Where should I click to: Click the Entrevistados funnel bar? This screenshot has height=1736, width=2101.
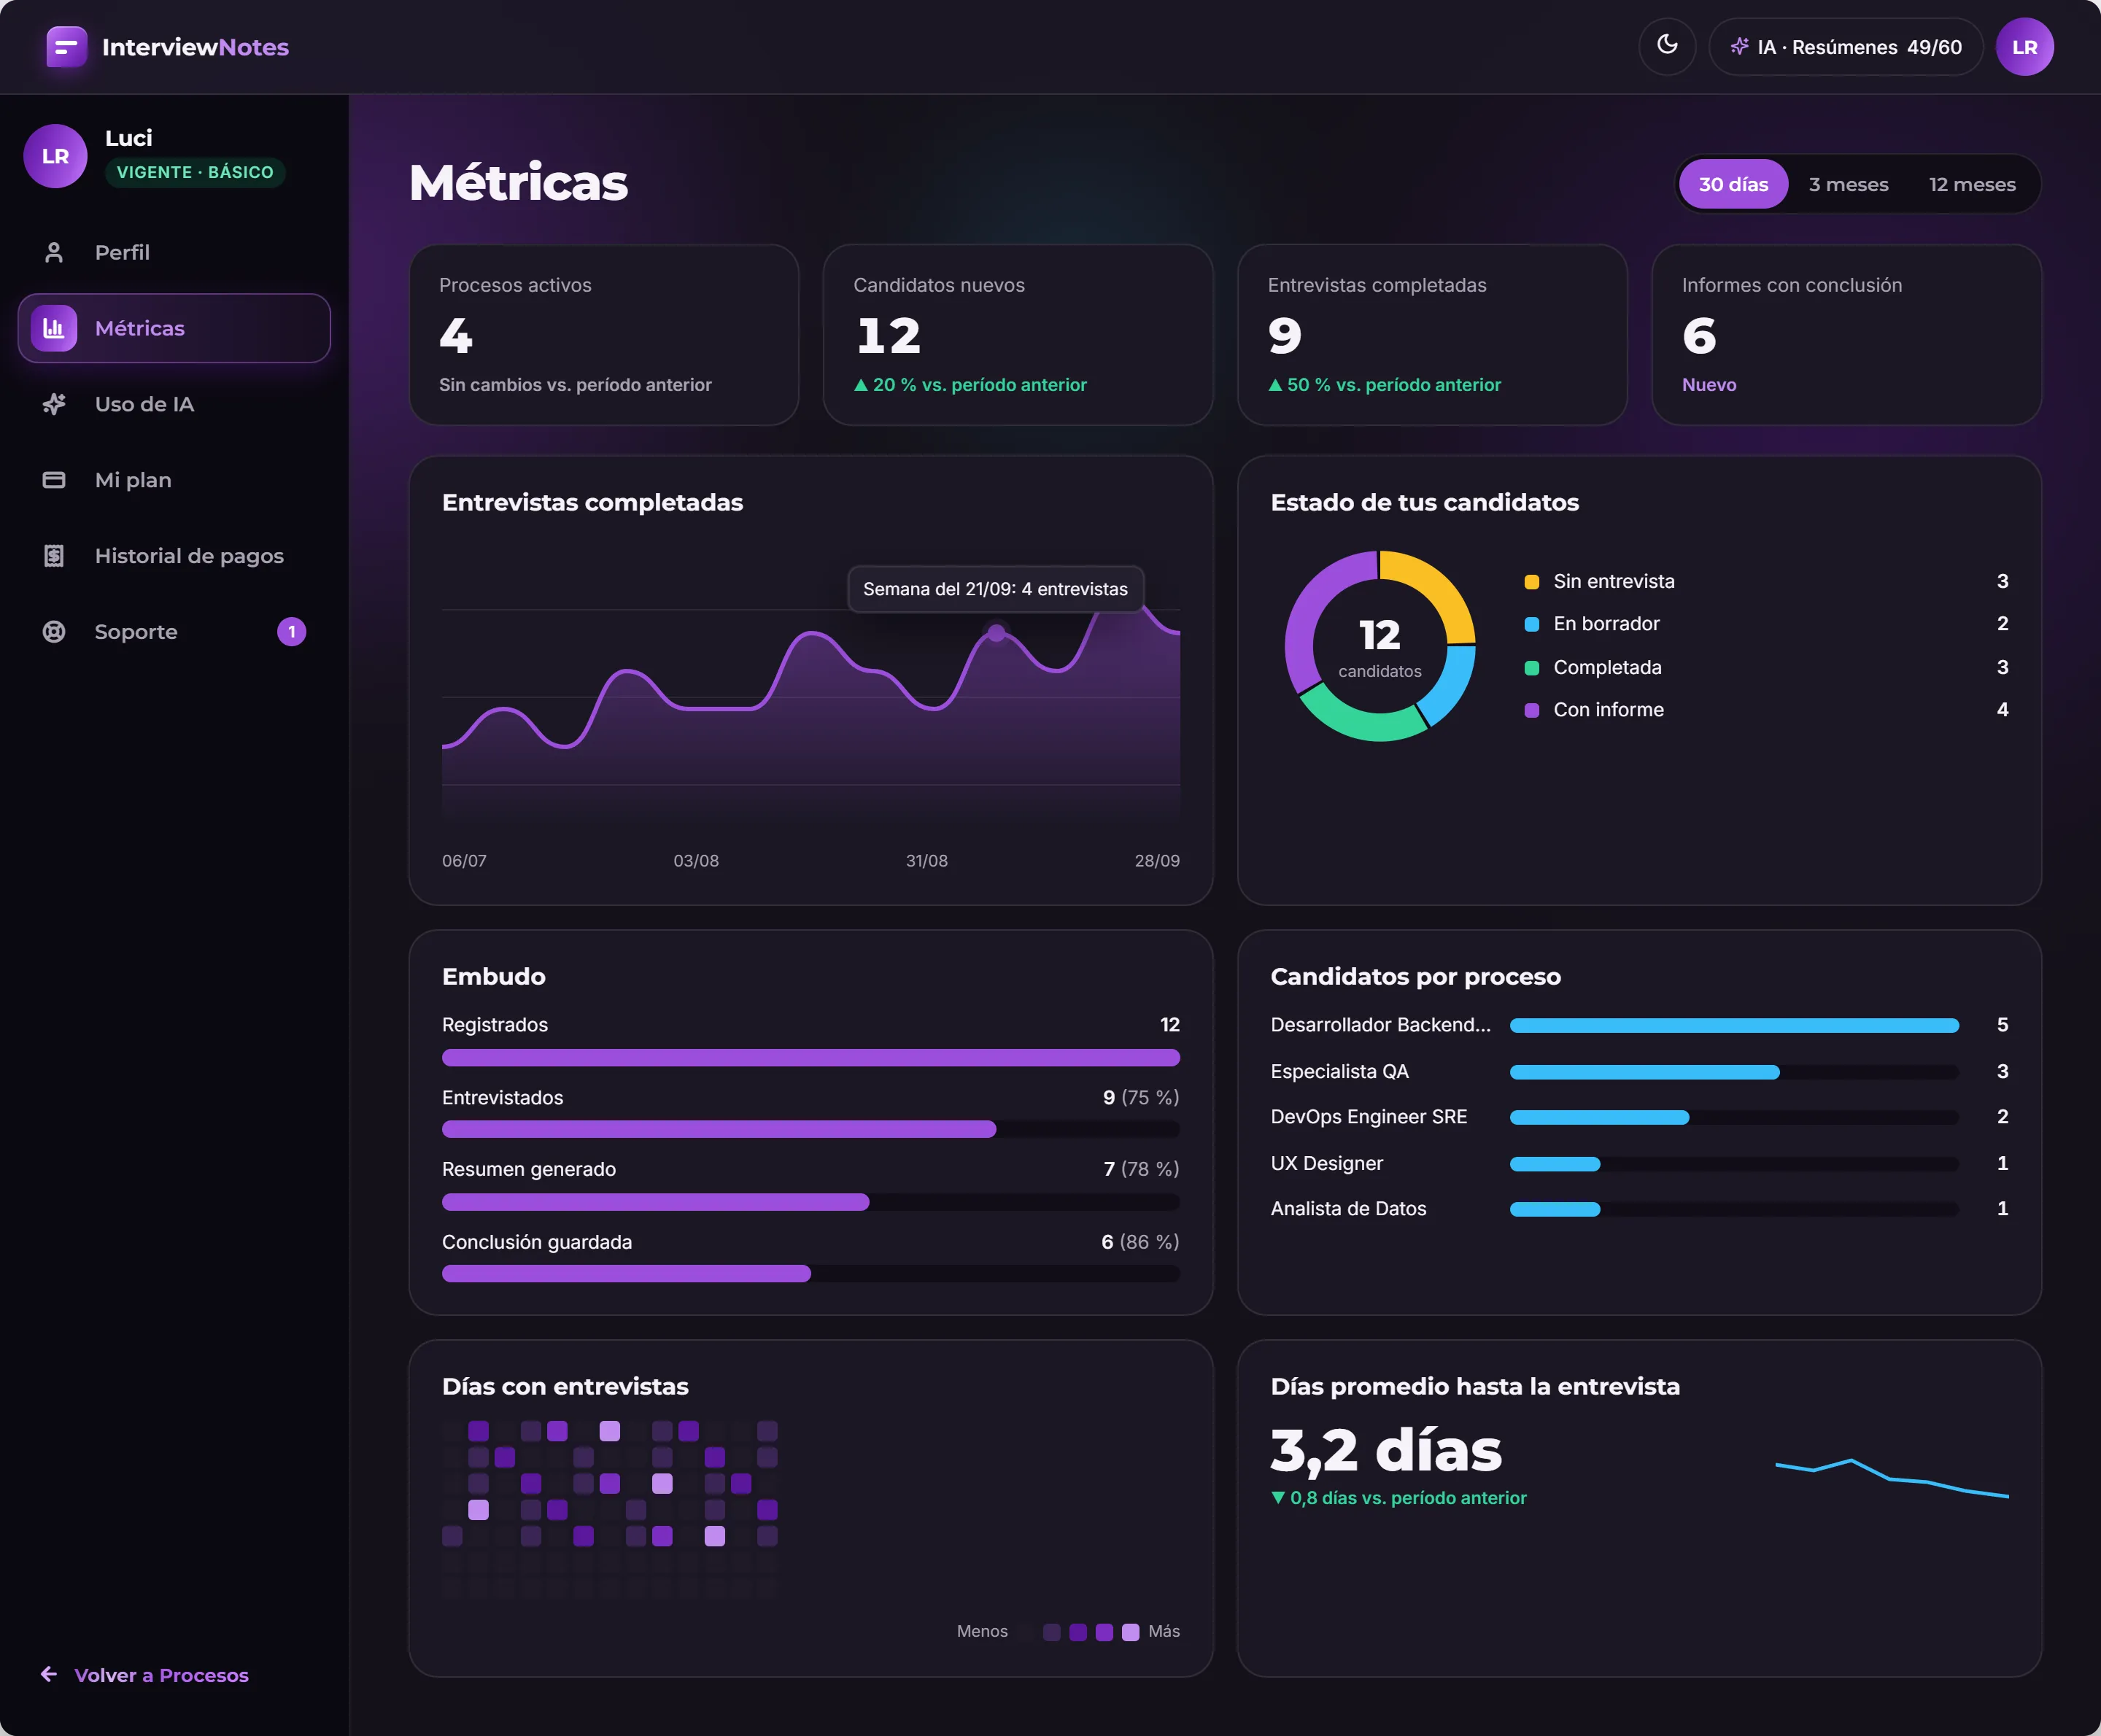(811, 1129)
